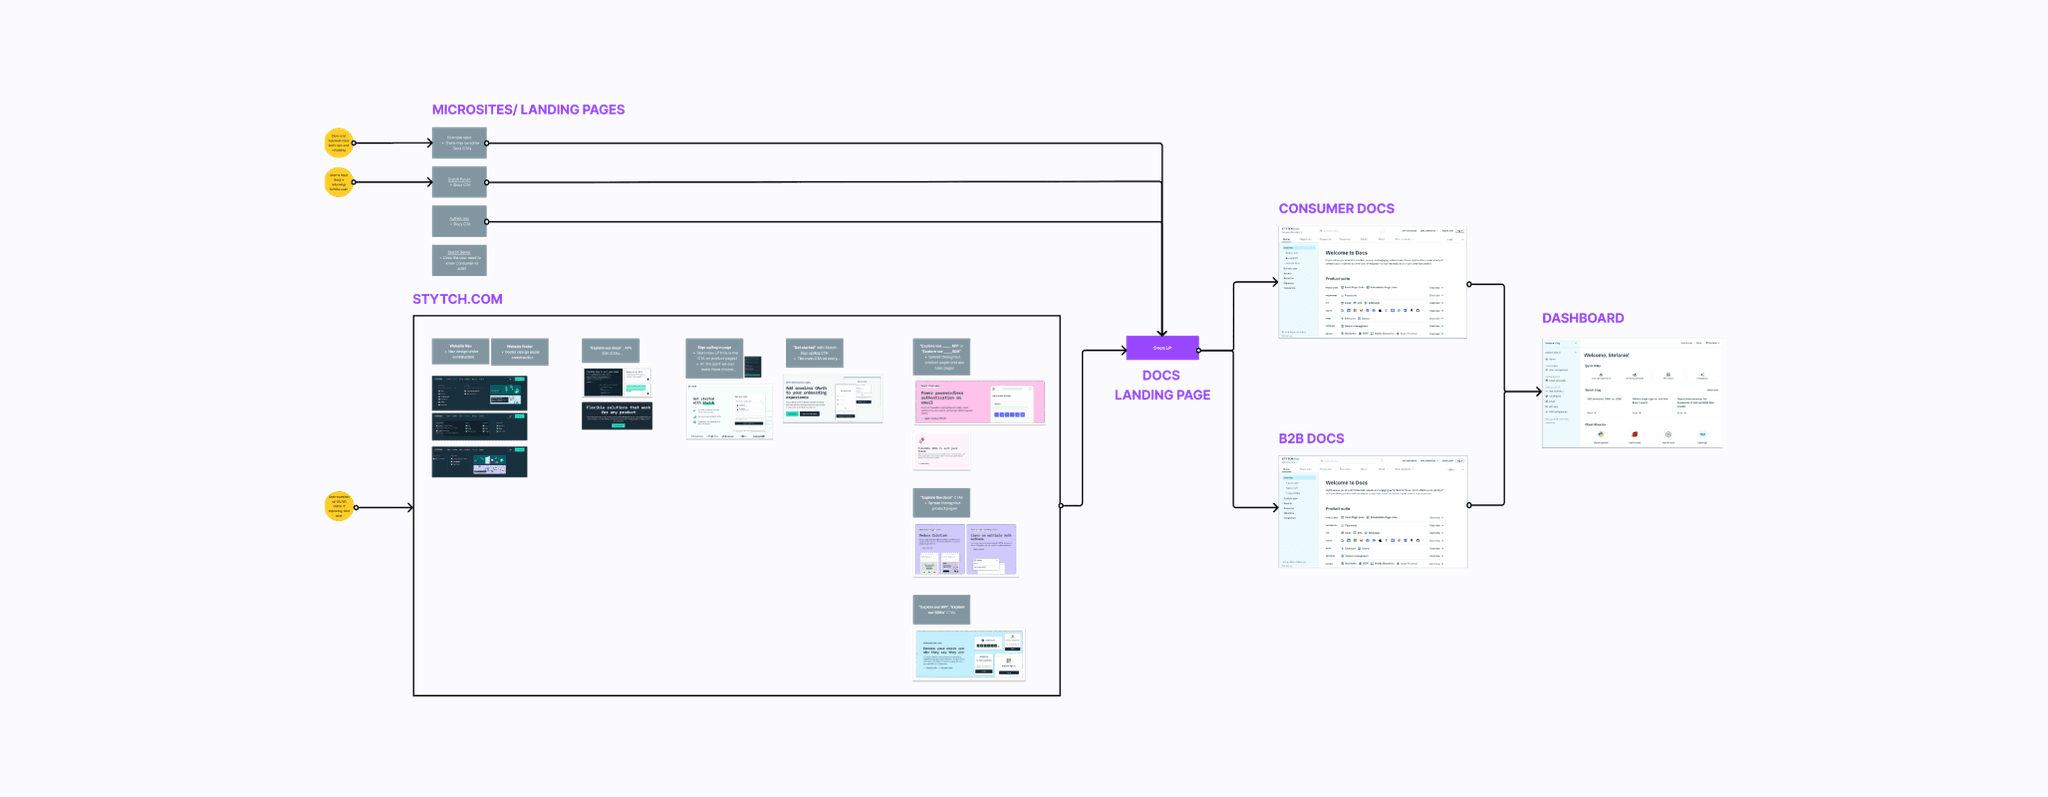2048x797 pixels.
Task: Select the Stytch Forum gray card
Action: coord(459,182)
